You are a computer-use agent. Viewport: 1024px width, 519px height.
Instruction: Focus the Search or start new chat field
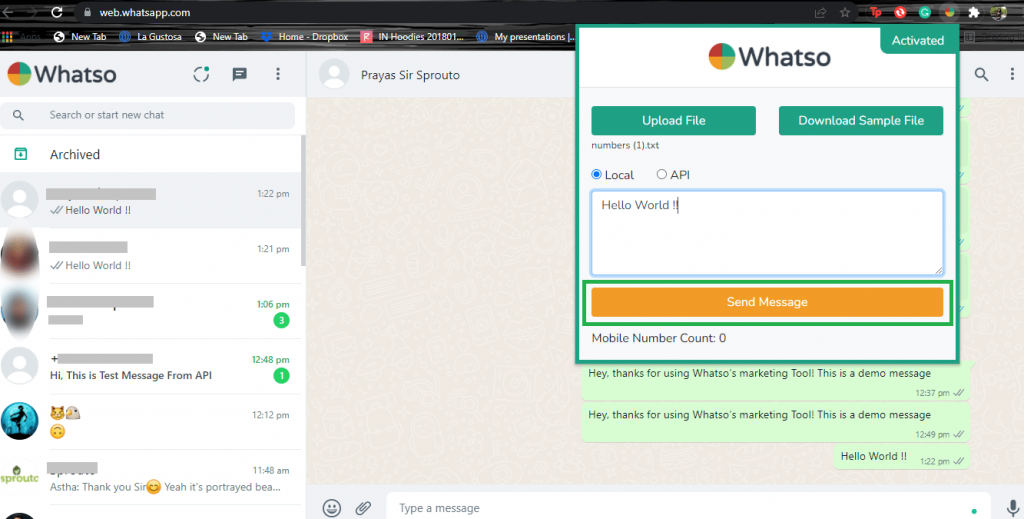[x=148, y=115]
